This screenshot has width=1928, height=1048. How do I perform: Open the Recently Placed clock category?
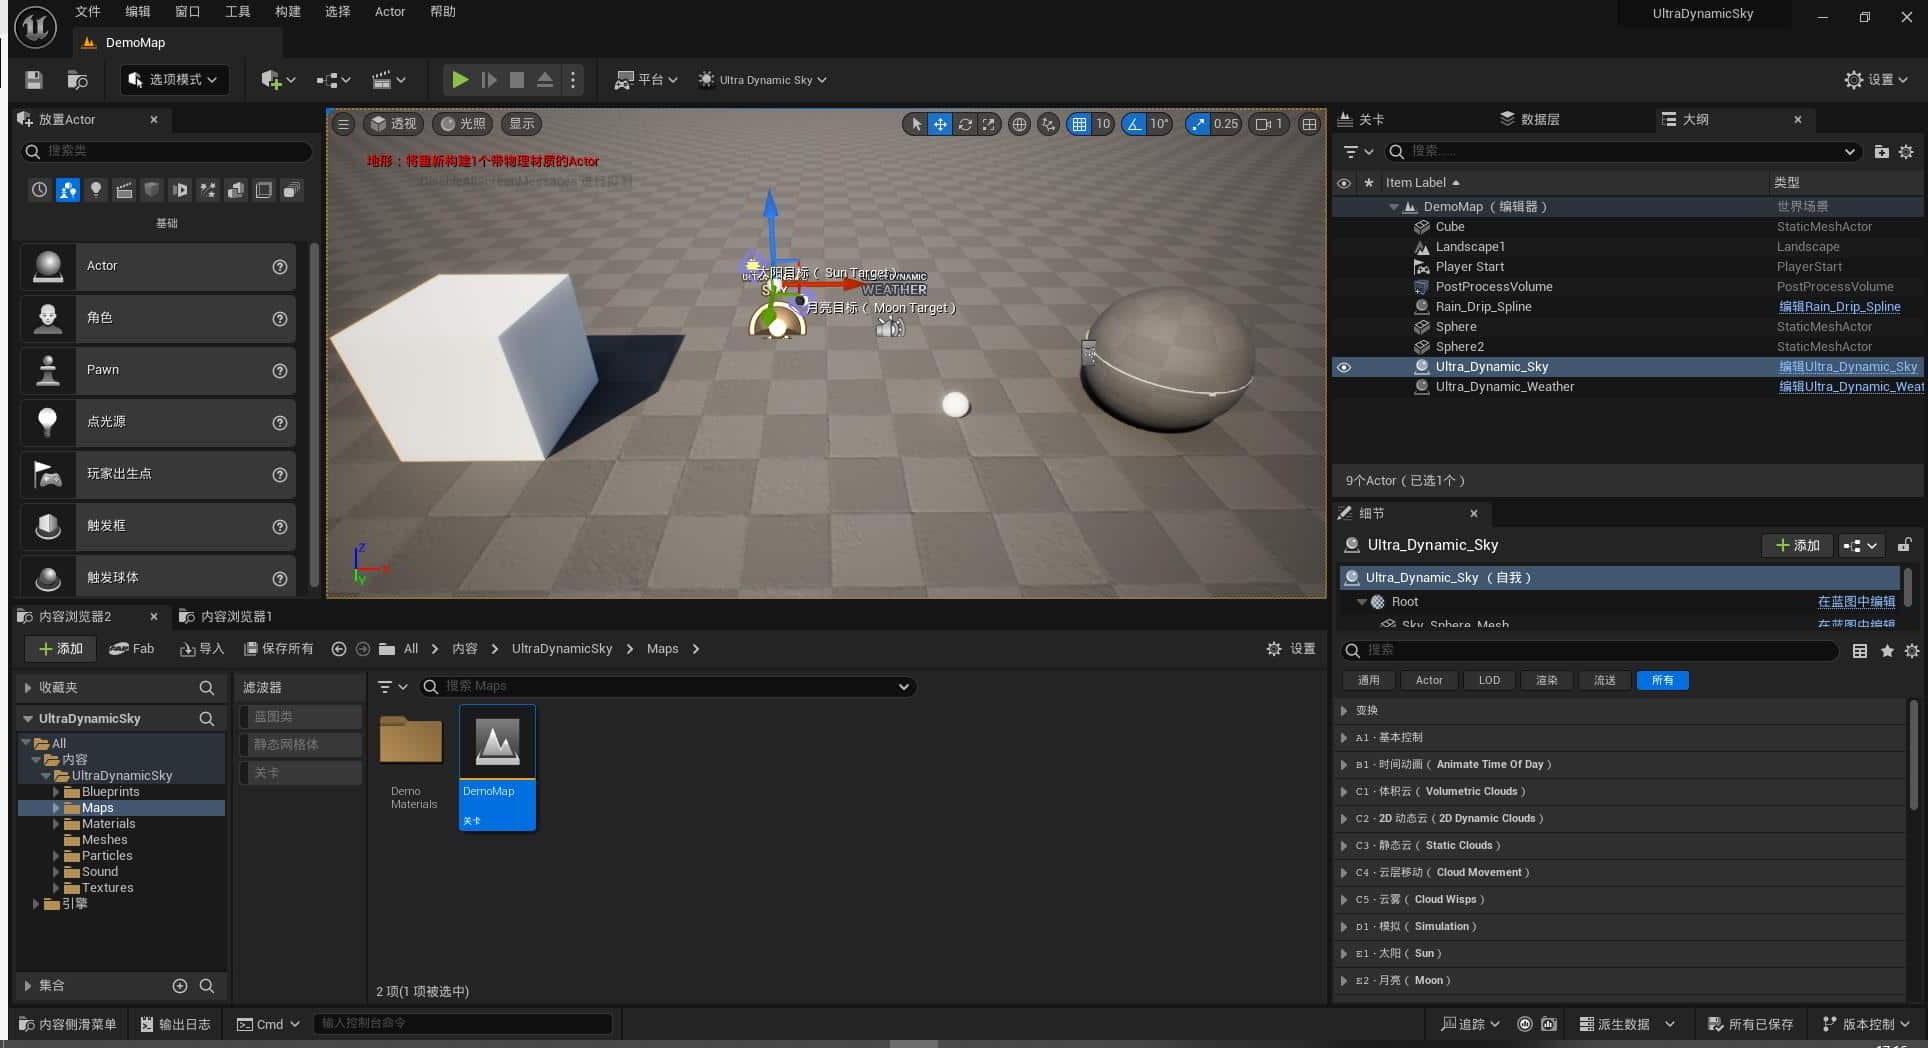click(x=39, y=190)
